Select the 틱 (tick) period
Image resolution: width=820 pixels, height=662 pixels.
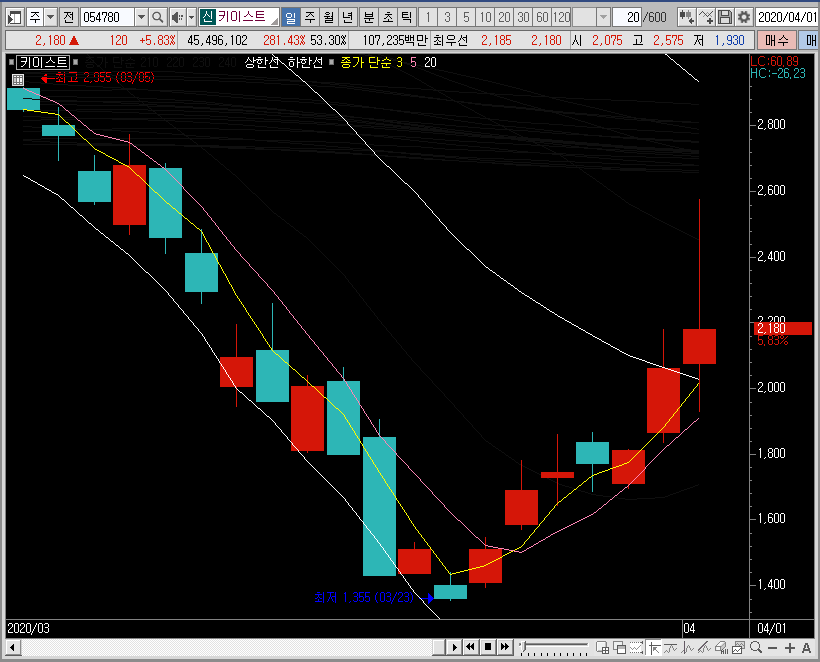click(406, 17)
